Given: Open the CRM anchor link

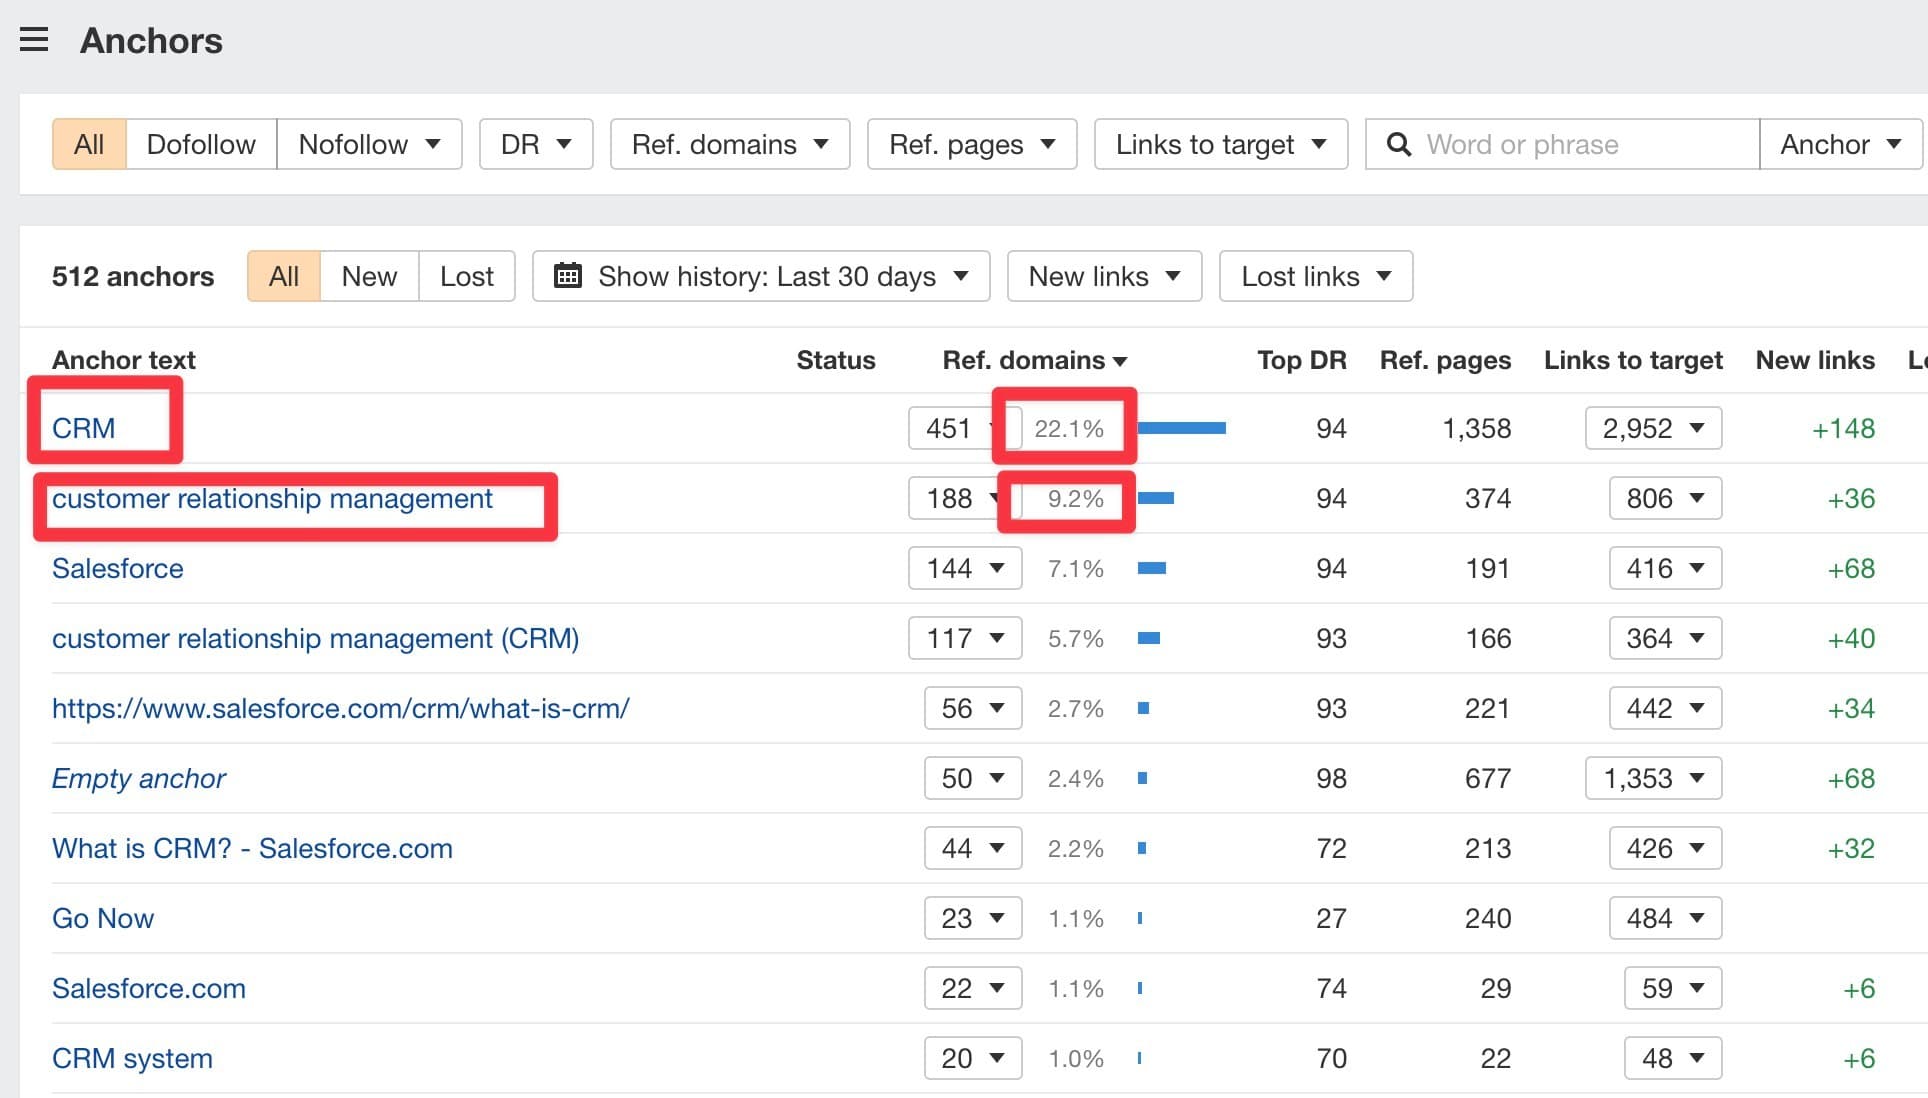Looking at the screenshot, I should pyautogui.click(x=84, y=428).
